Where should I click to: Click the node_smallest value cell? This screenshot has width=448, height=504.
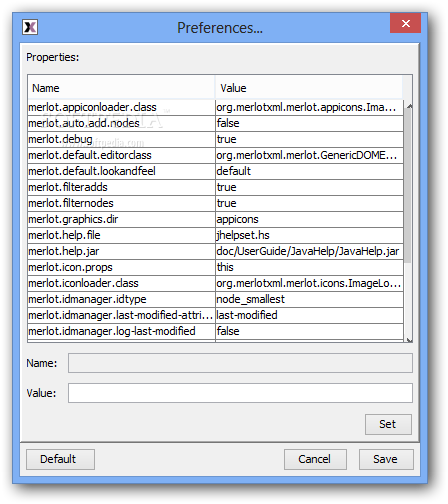(309, 299)
